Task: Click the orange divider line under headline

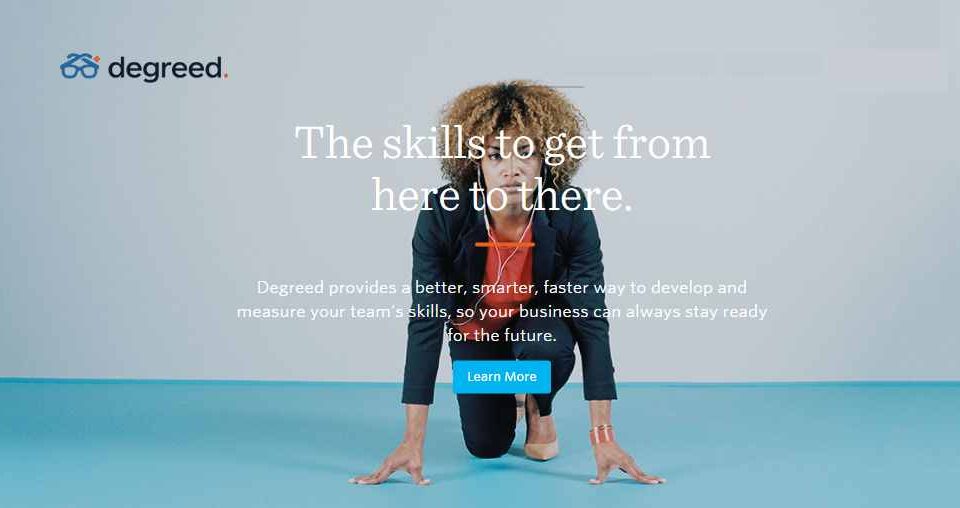Action: click(x=504, y=245)
